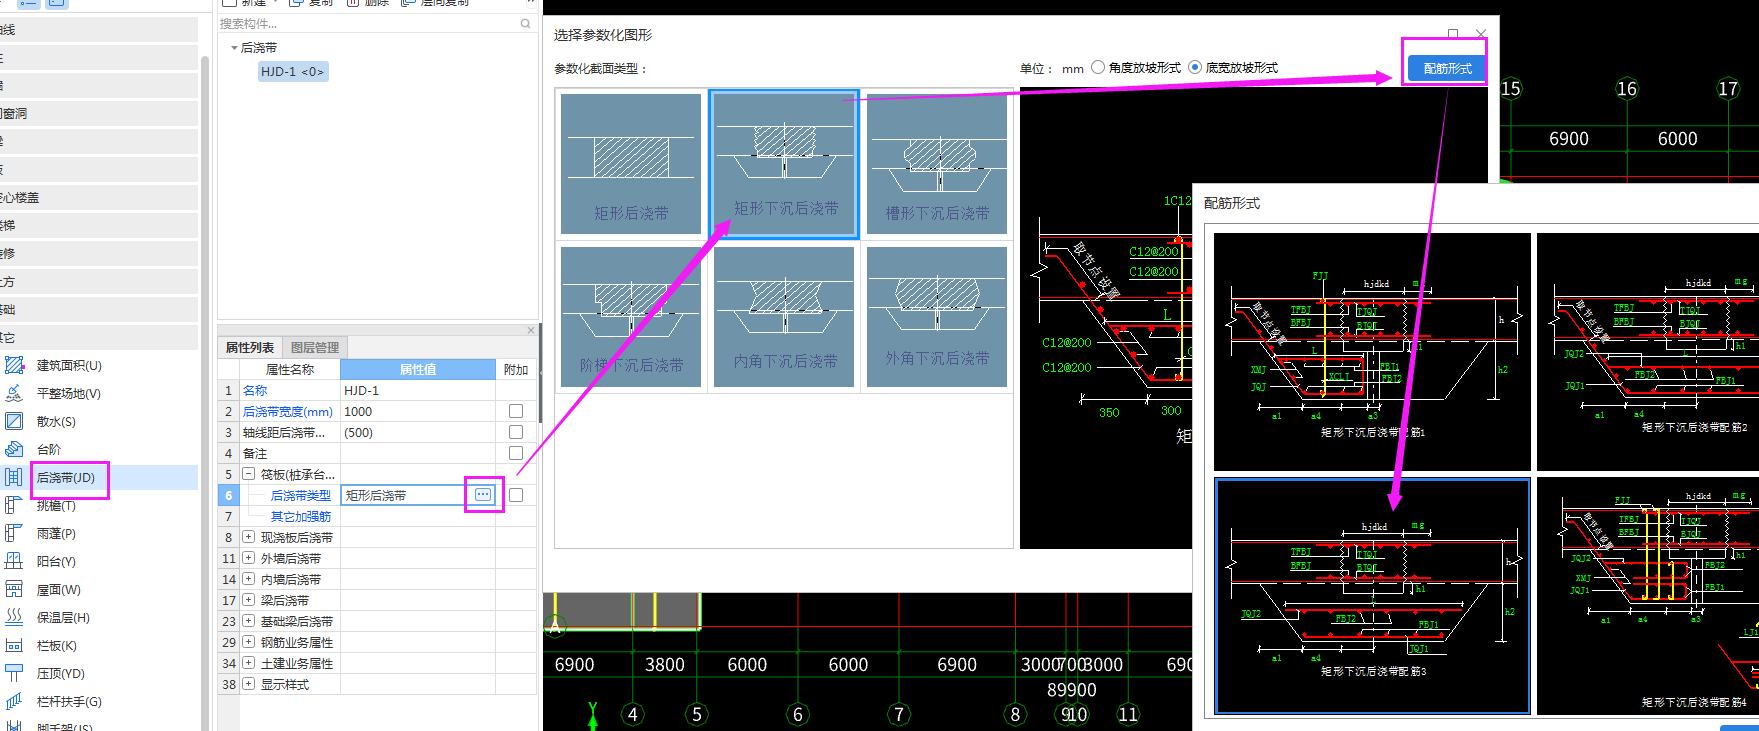The image size is (1759, 731).
Task: Expand the 外墙后浇带 property group
Action: pos(248,558)
